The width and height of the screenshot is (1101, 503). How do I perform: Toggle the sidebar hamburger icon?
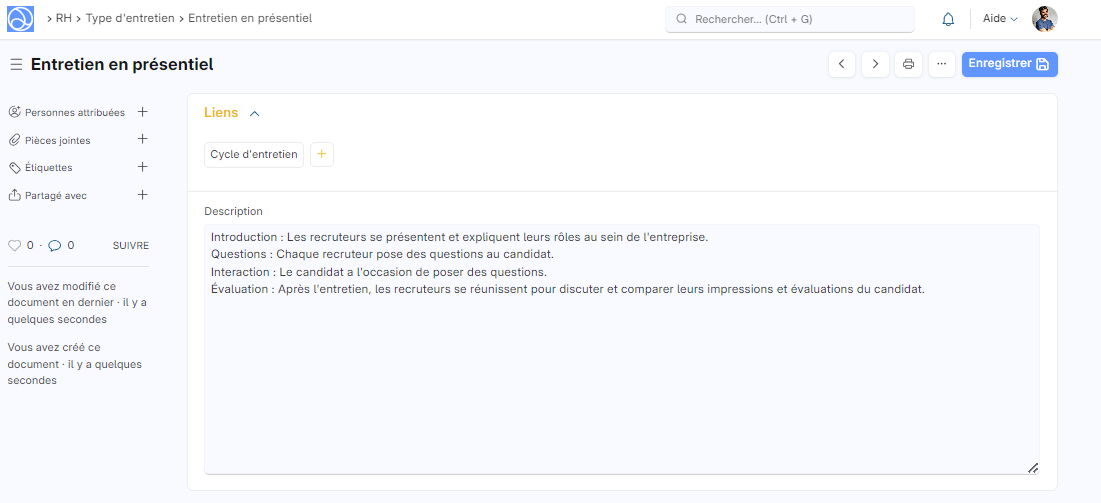pyautogui.click(x=16, y=65)
